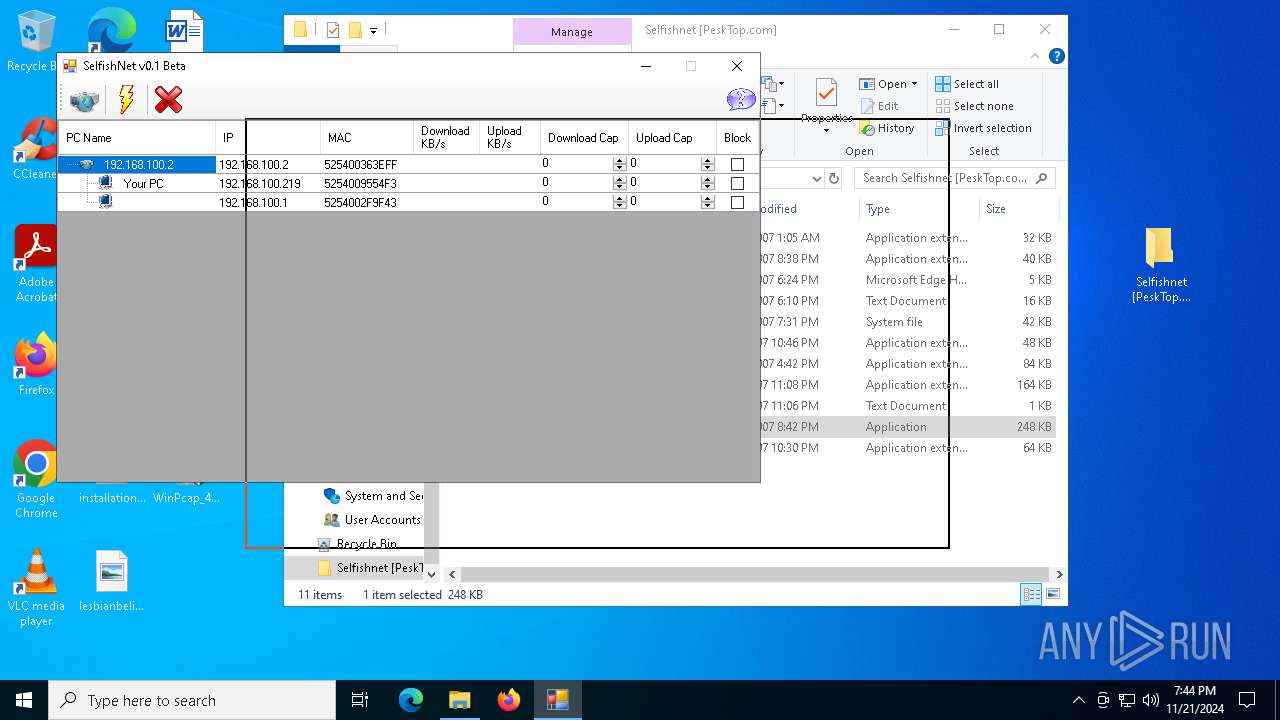Click the red X stop icon

point(168,99)
